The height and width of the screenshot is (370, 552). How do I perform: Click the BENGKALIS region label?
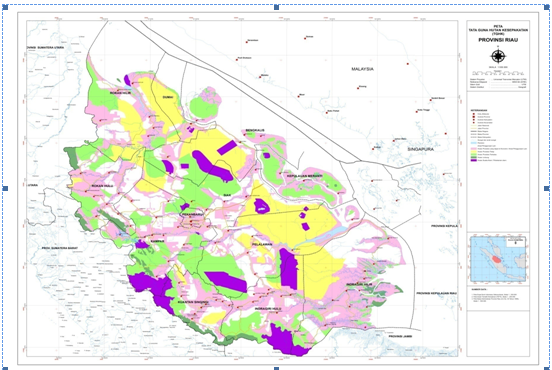tap(255, 130)
